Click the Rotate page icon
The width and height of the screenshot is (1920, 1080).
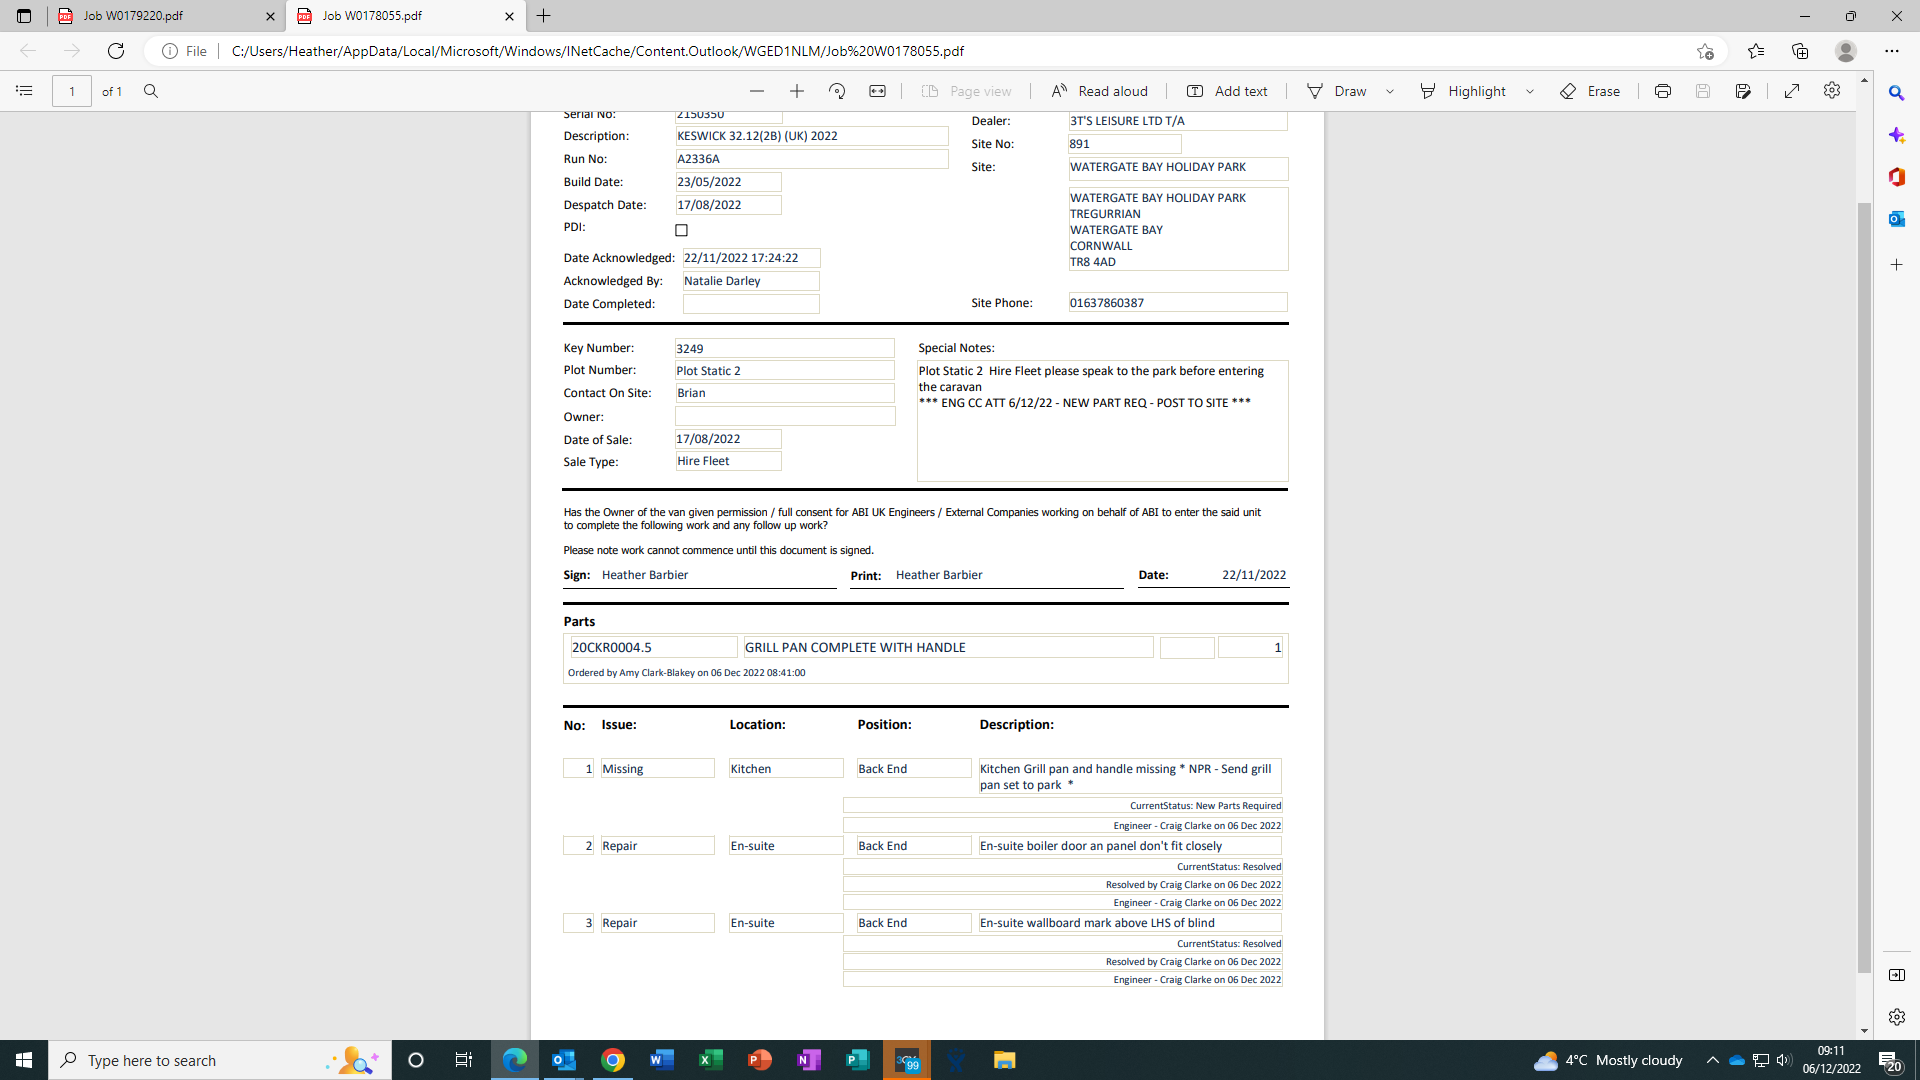837,91
